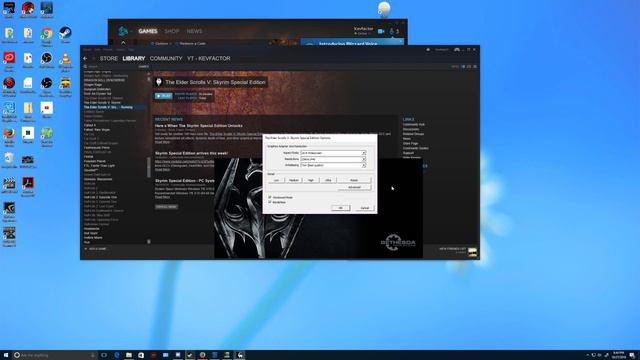The width and height of the screenshot is (640, 360).
Task: Click the Cortana search box on taskbar
Action: (55, 355)
